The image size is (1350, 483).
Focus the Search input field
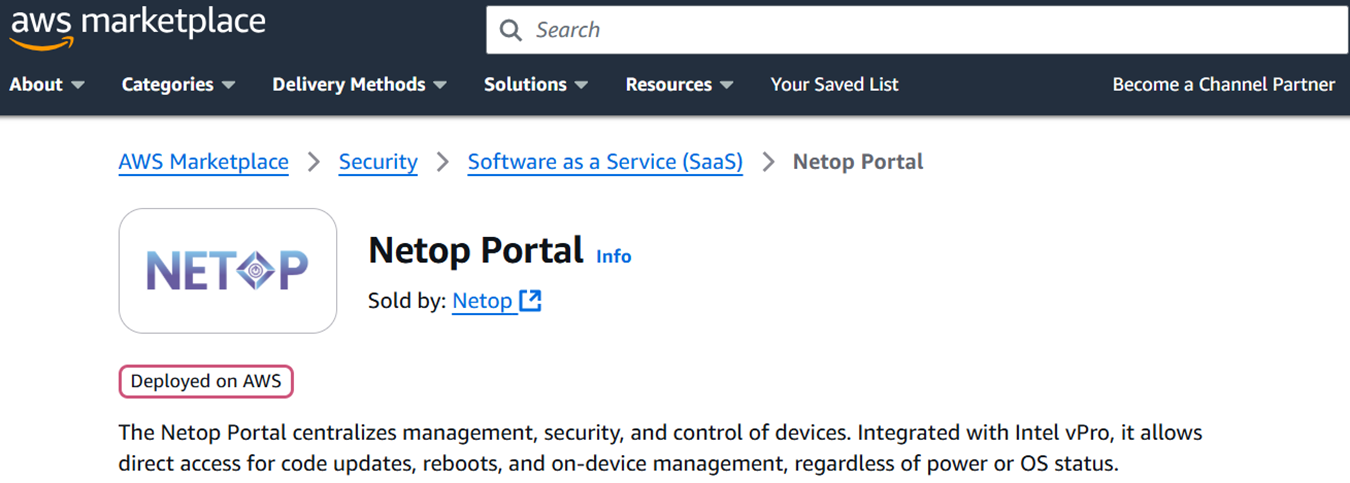tap(917, 30)
